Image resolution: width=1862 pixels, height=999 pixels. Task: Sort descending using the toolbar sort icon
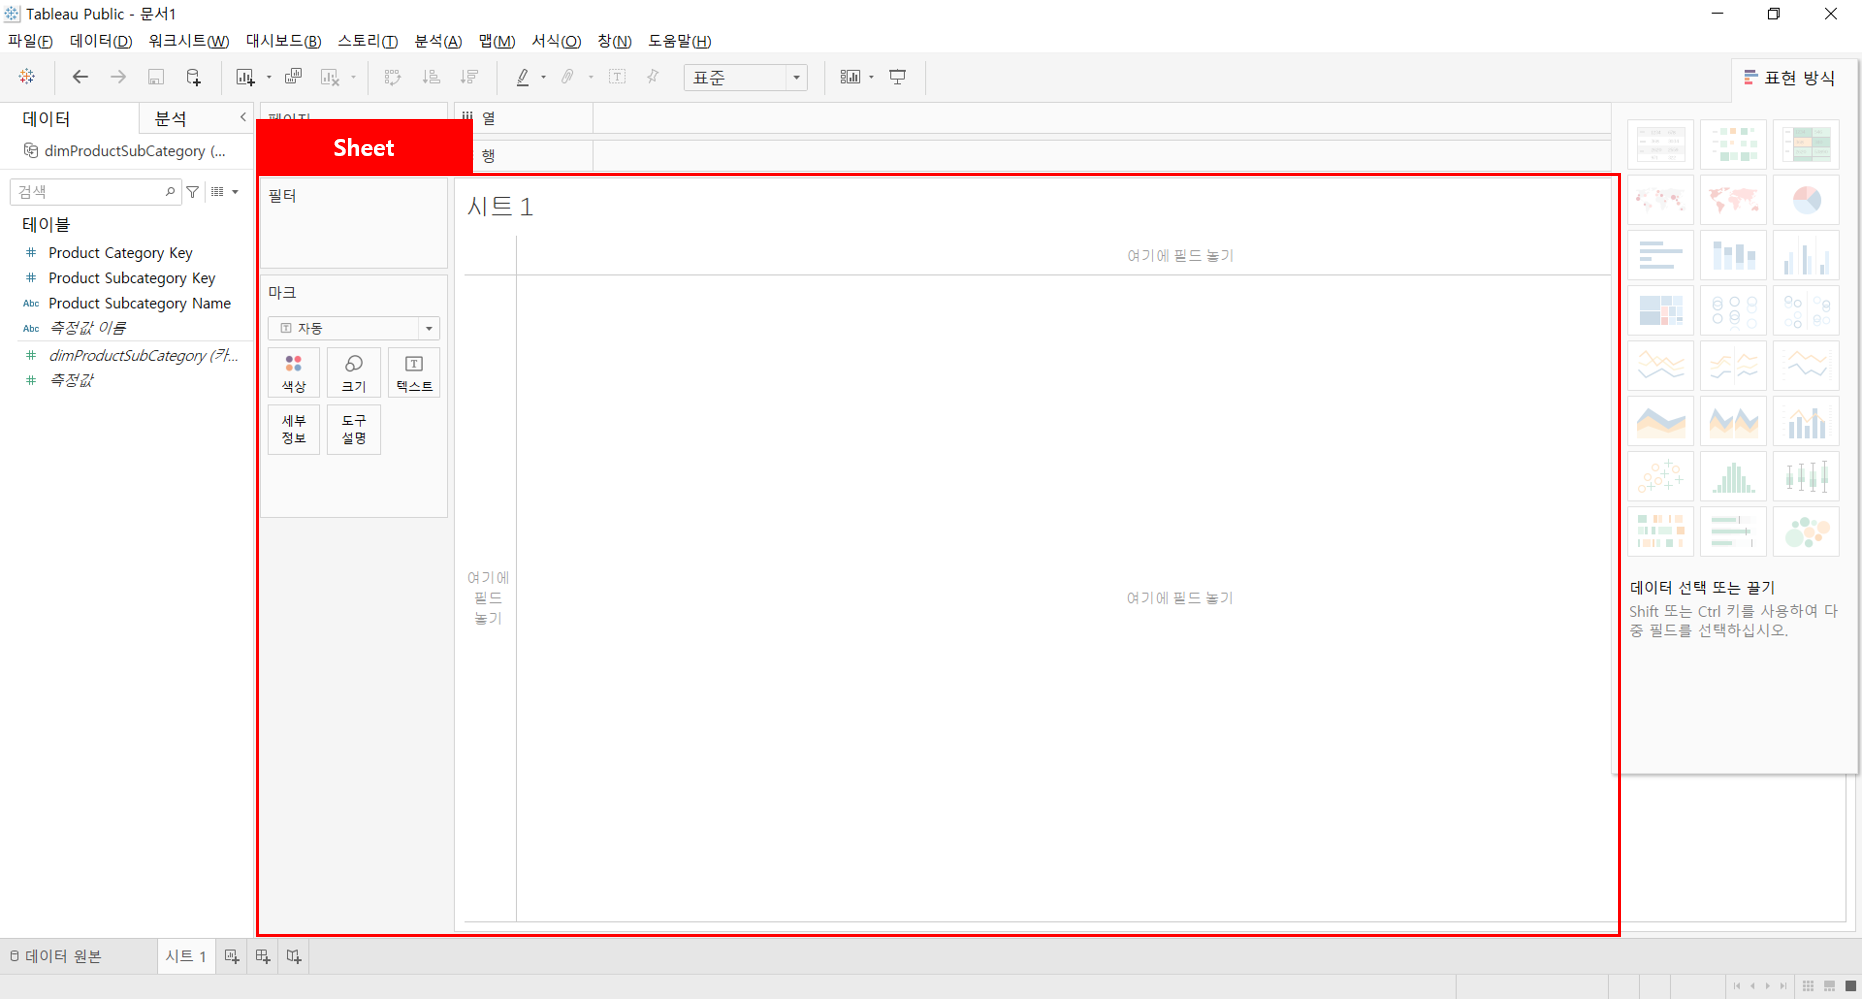469,77
